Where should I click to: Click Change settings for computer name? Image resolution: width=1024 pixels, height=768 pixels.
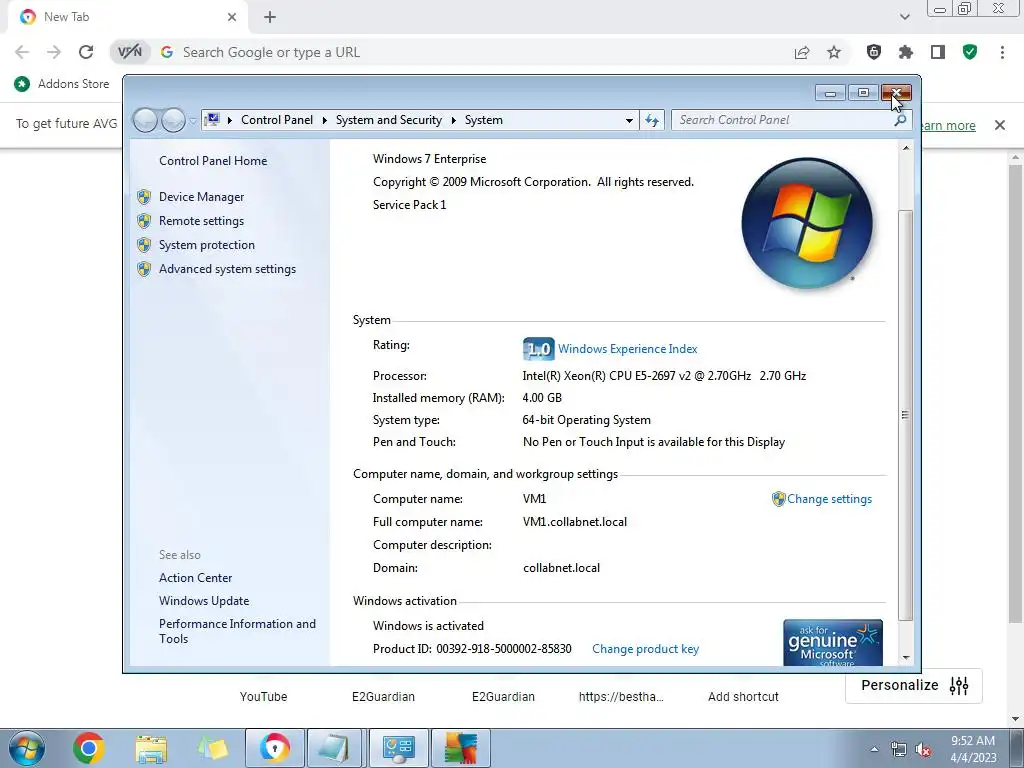point(829,499)
